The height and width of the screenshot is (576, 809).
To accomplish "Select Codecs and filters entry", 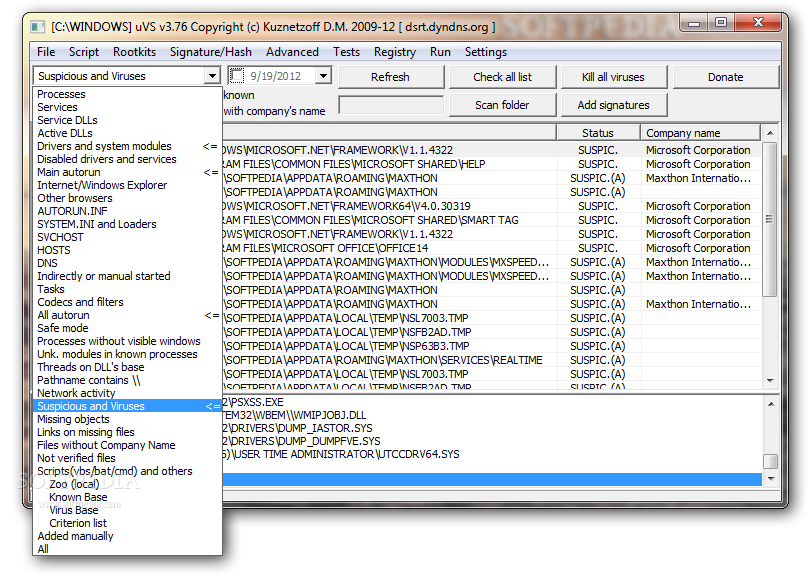I will point(127,302).
